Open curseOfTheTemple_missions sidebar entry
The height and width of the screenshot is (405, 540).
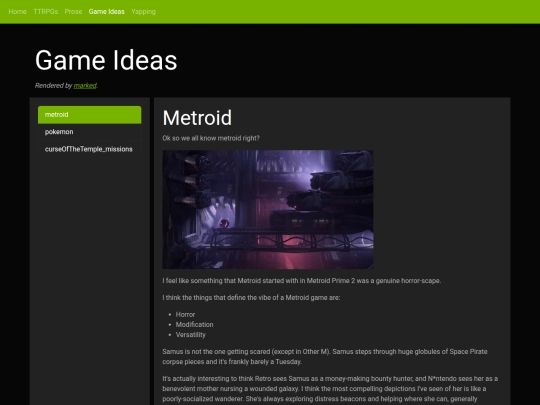90,149
